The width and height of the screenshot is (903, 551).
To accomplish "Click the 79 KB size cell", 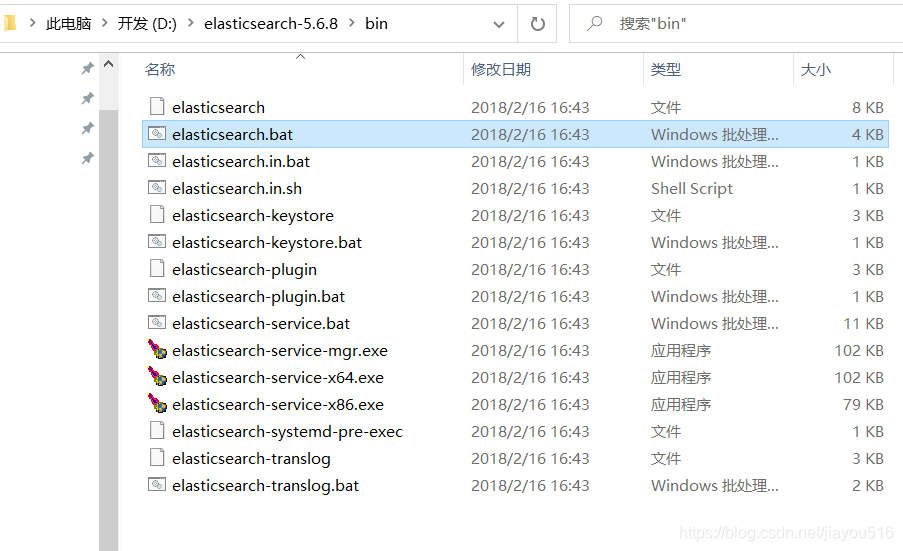I will [863, 405].
